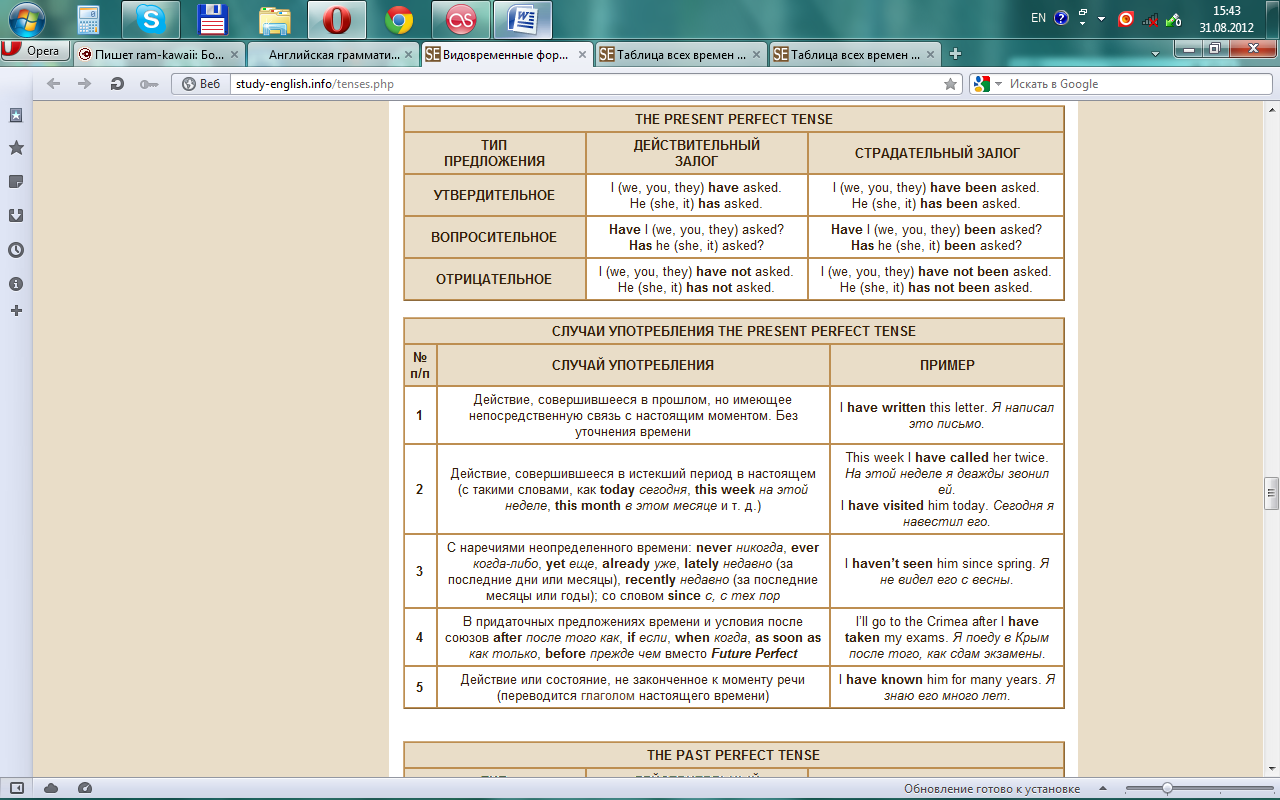The height and width of the screenshot is (800, 1280).
Task: Click the УТВЕРДИТЕЛЬНОЕ row label
Action: 494,195
